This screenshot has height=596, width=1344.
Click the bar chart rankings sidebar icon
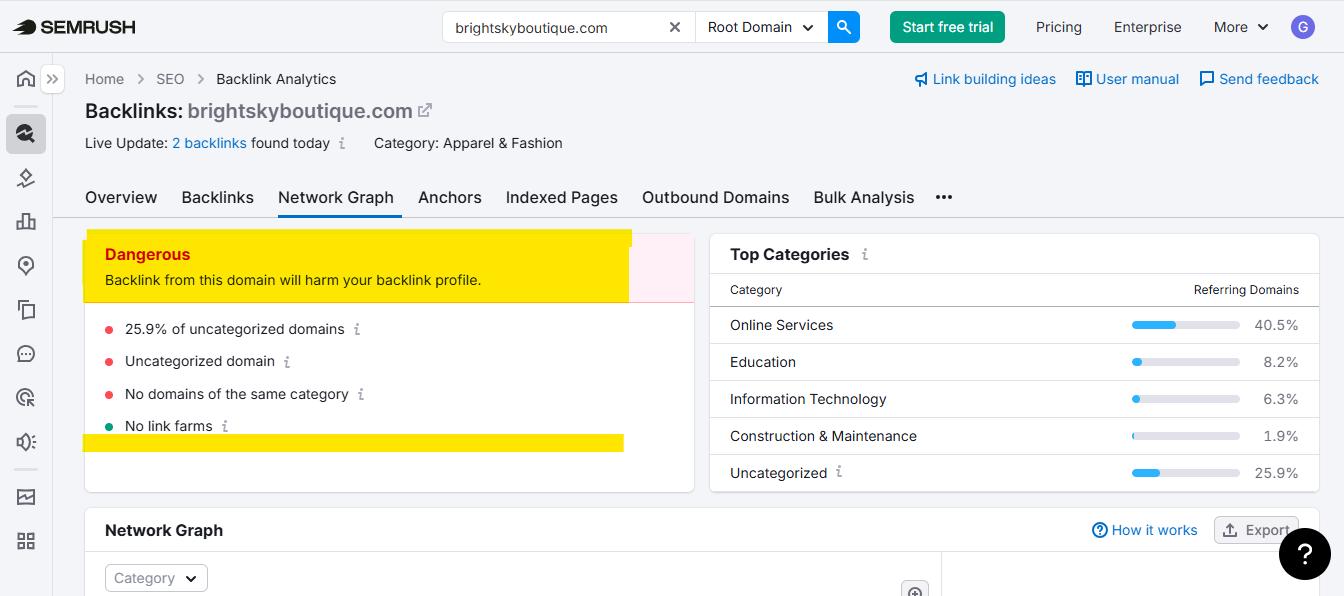26,221
